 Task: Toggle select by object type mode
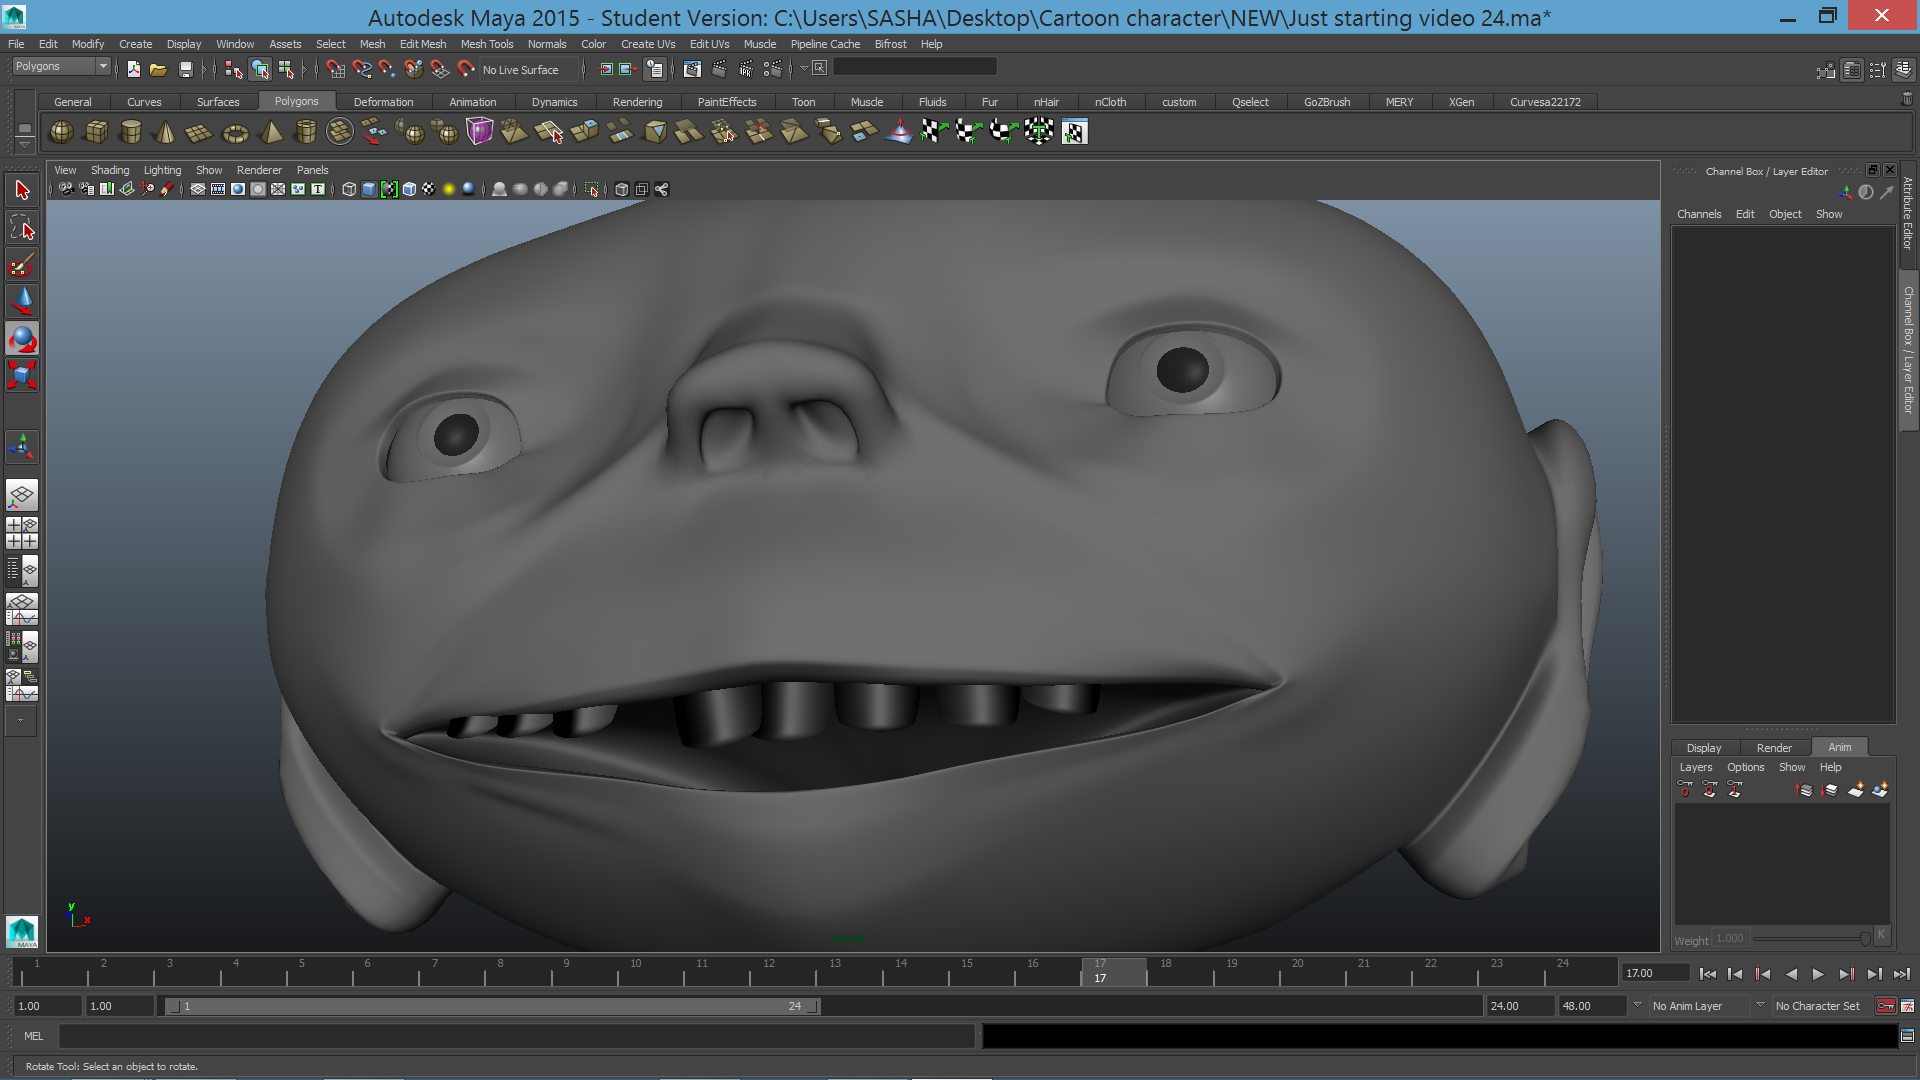pyautogui.click(x=260, y=69)
